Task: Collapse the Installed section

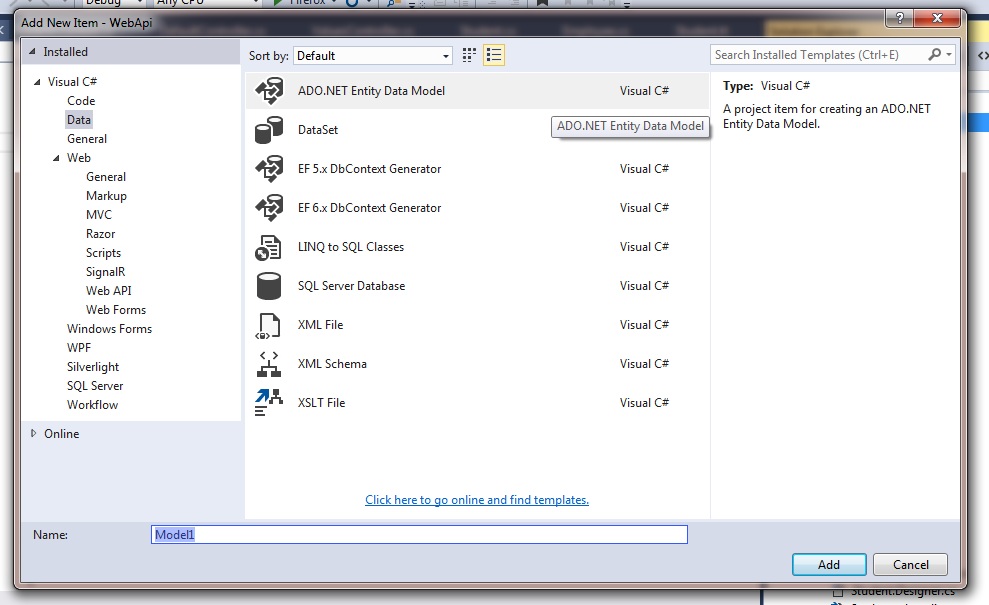Action: pos(32,52)
